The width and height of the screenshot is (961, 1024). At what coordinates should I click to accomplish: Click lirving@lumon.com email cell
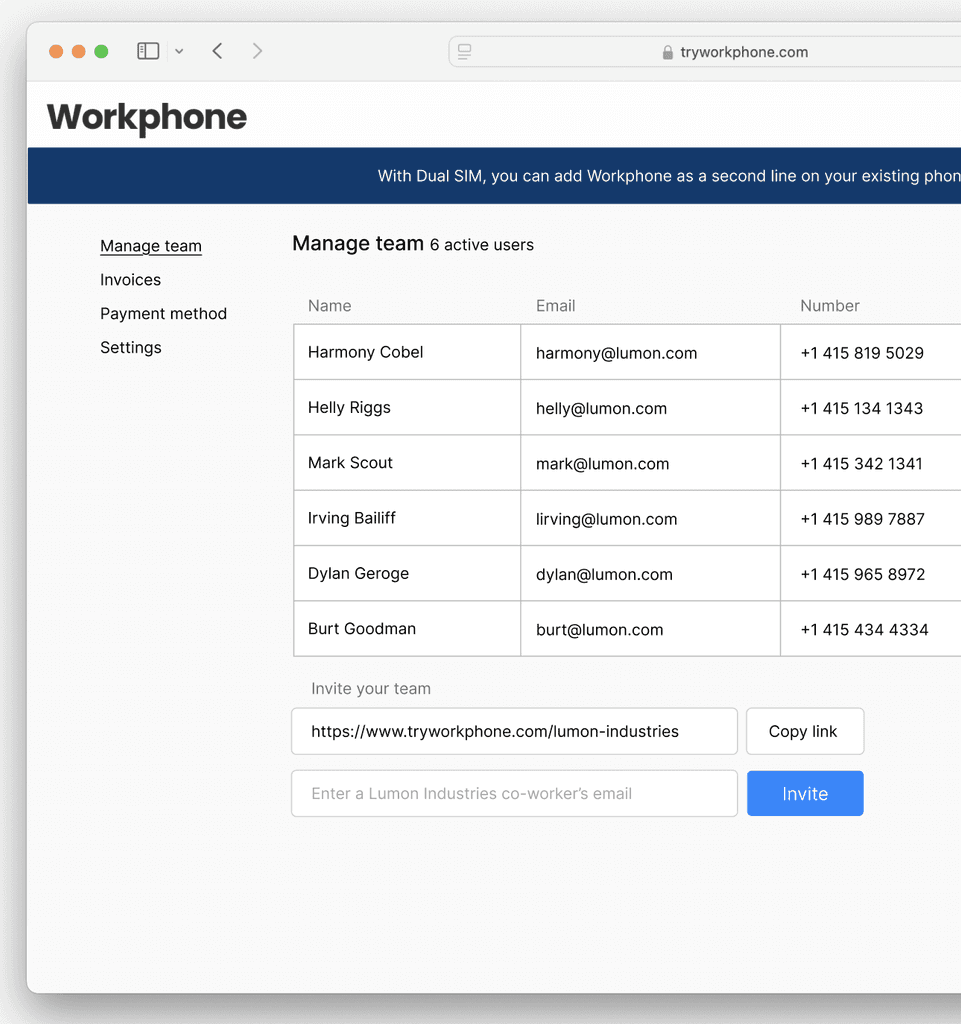tap(650, 519)
